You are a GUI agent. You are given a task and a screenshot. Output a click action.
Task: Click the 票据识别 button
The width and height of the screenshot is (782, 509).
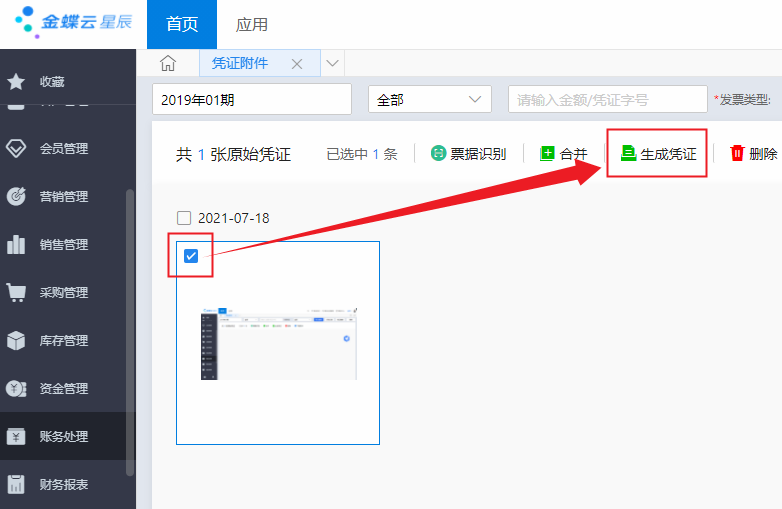[x=468, y=154]
